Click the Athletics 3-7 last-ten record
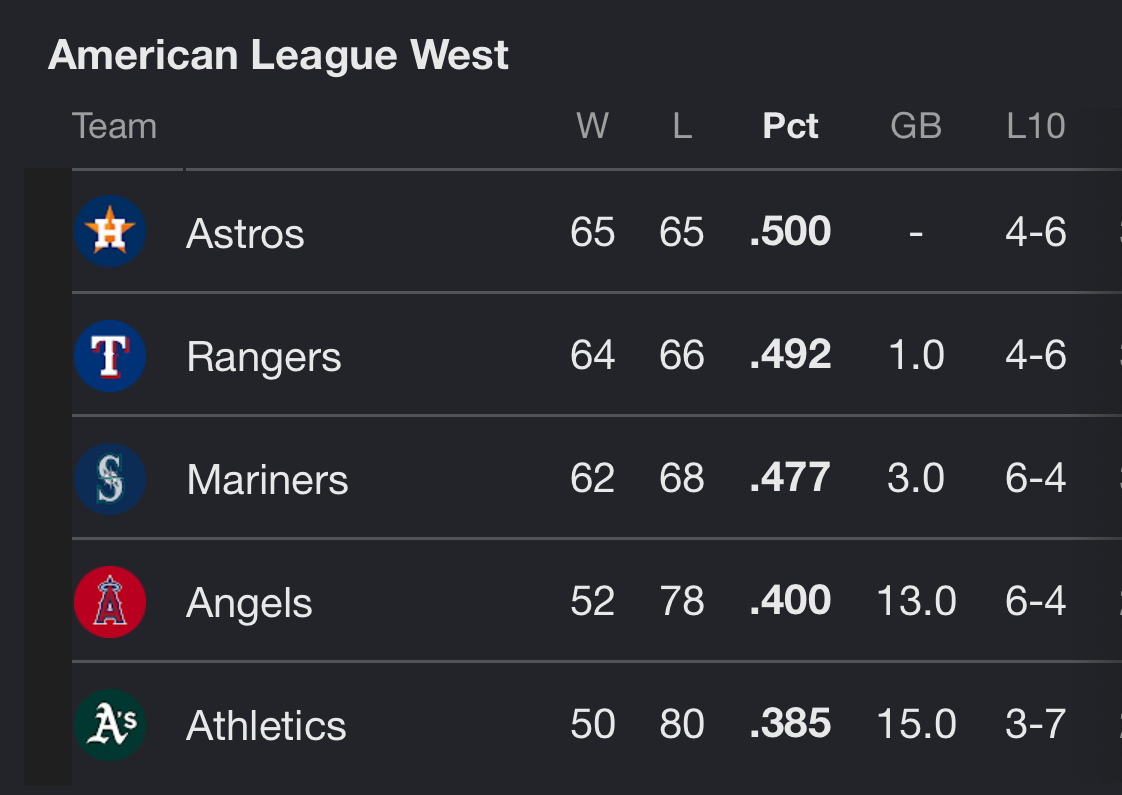The image size is (1122, 795). (1035, 724)
